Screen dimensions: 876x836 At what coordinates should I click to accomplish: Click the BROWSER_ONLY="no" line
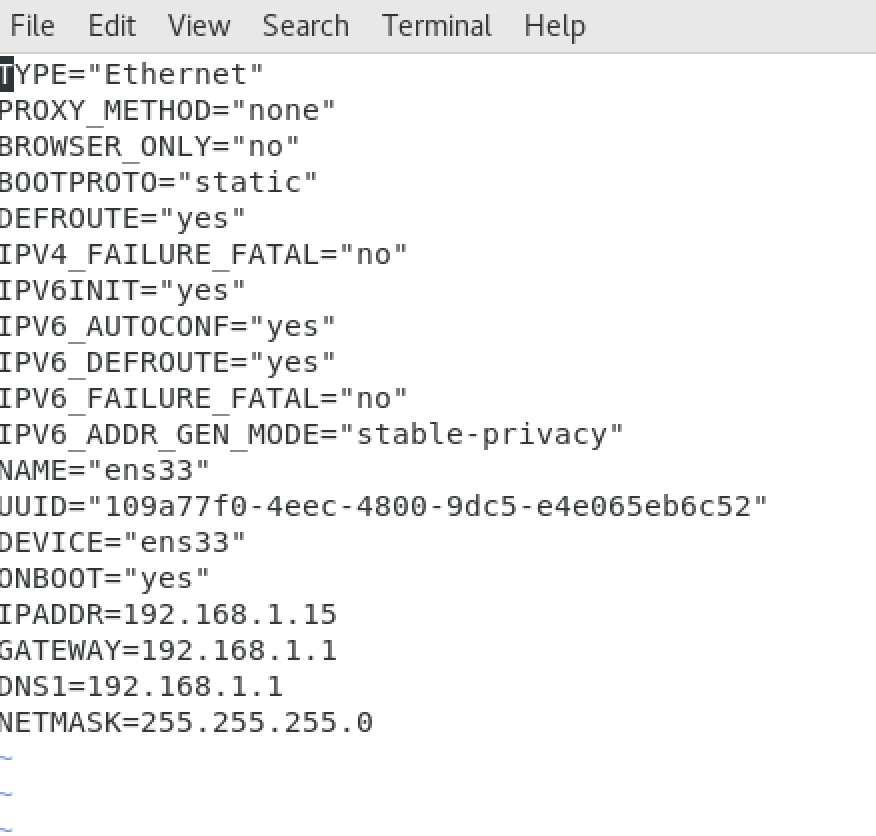click(x=149, y=147)
